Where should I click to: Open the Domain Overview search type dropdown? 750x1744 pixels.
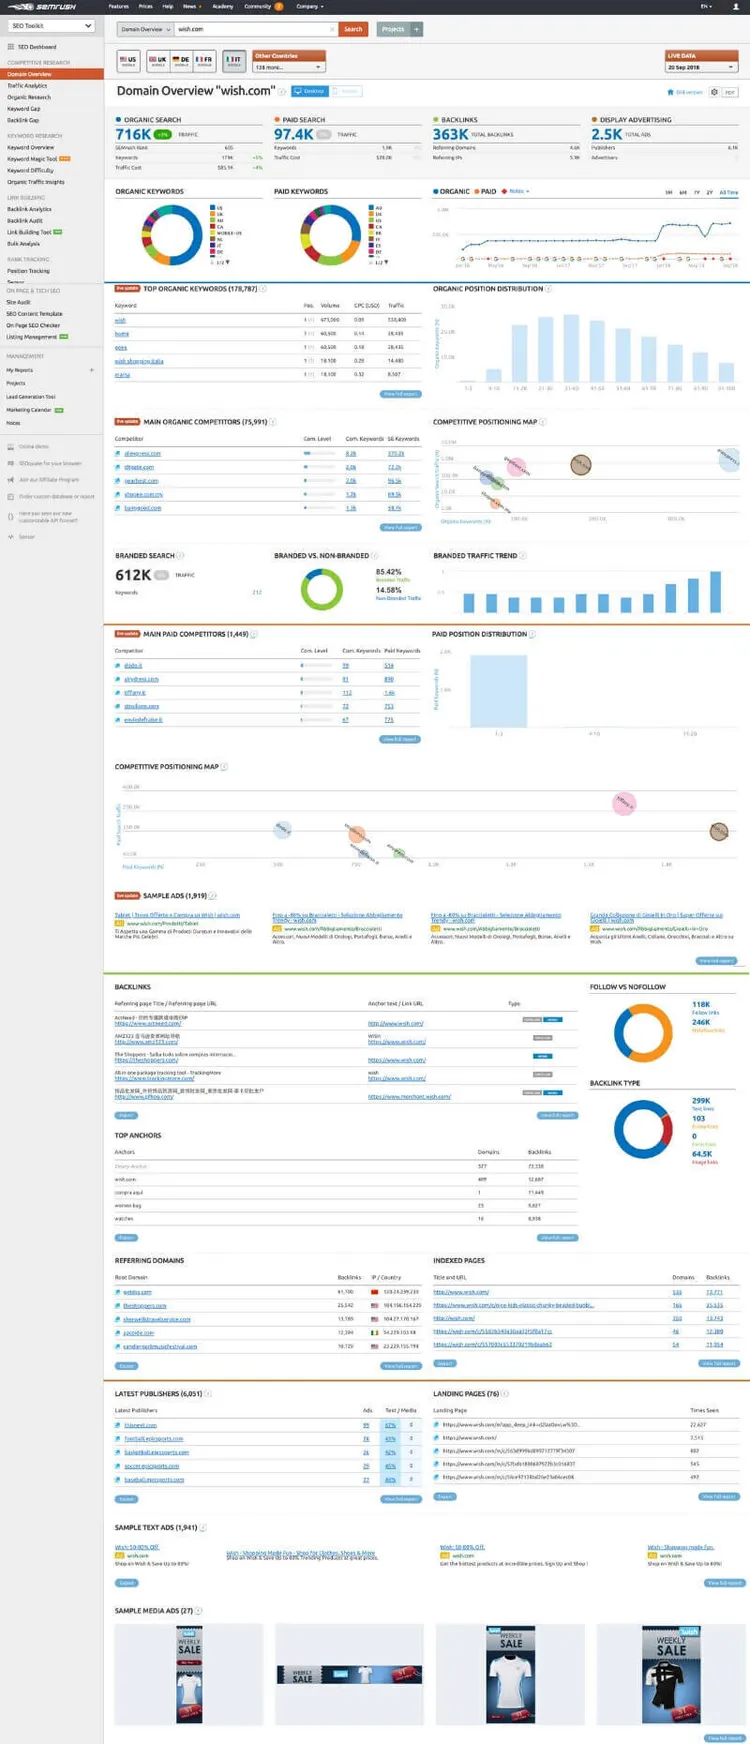click(x=145, y=29)
